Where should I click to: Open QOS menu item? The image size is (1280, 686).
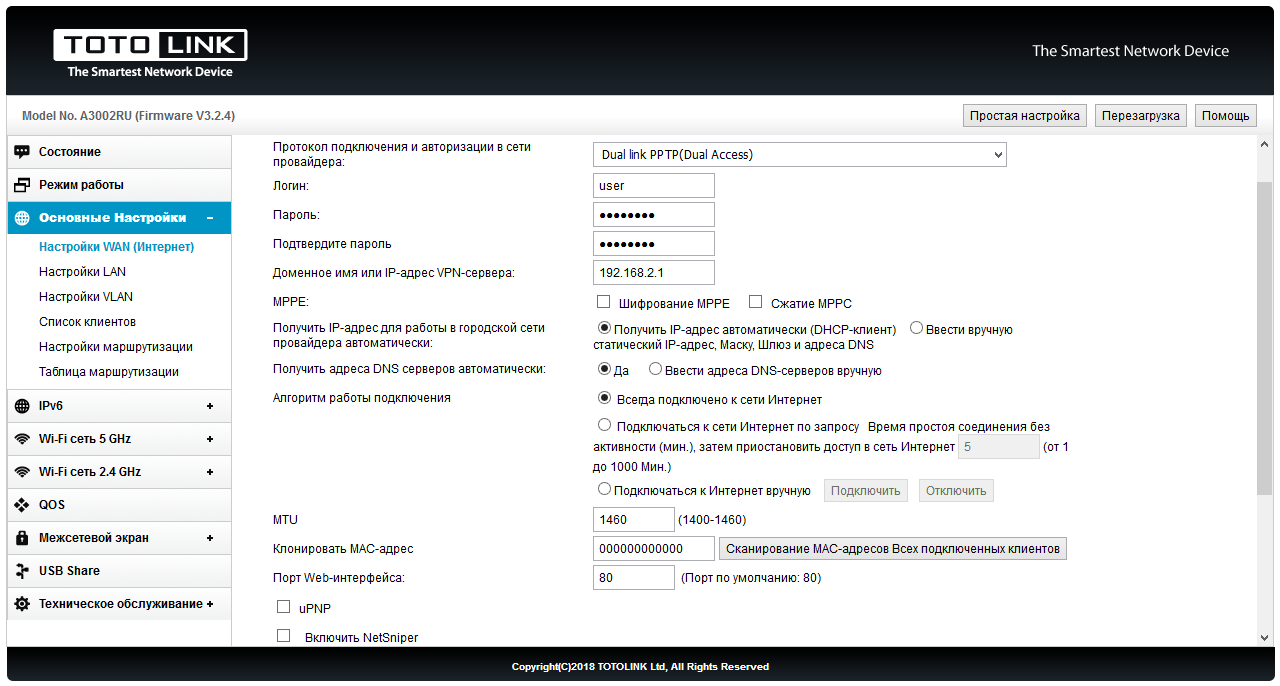pyautogui.click(x=119, y=505)
